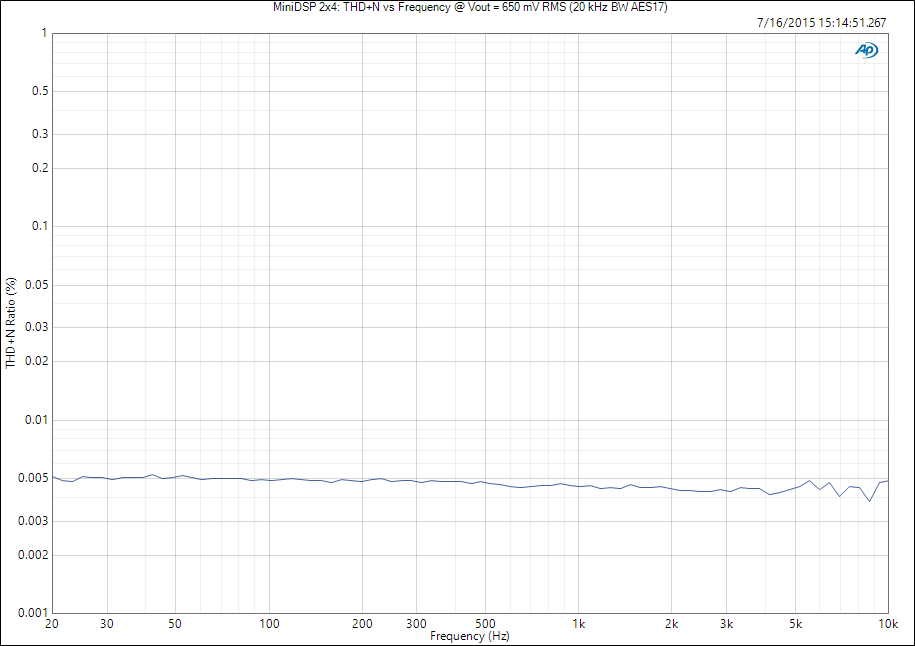Click the x-axis tick label '3k'
This screenshot has width=915, height=646.
(x=727, y=624)
